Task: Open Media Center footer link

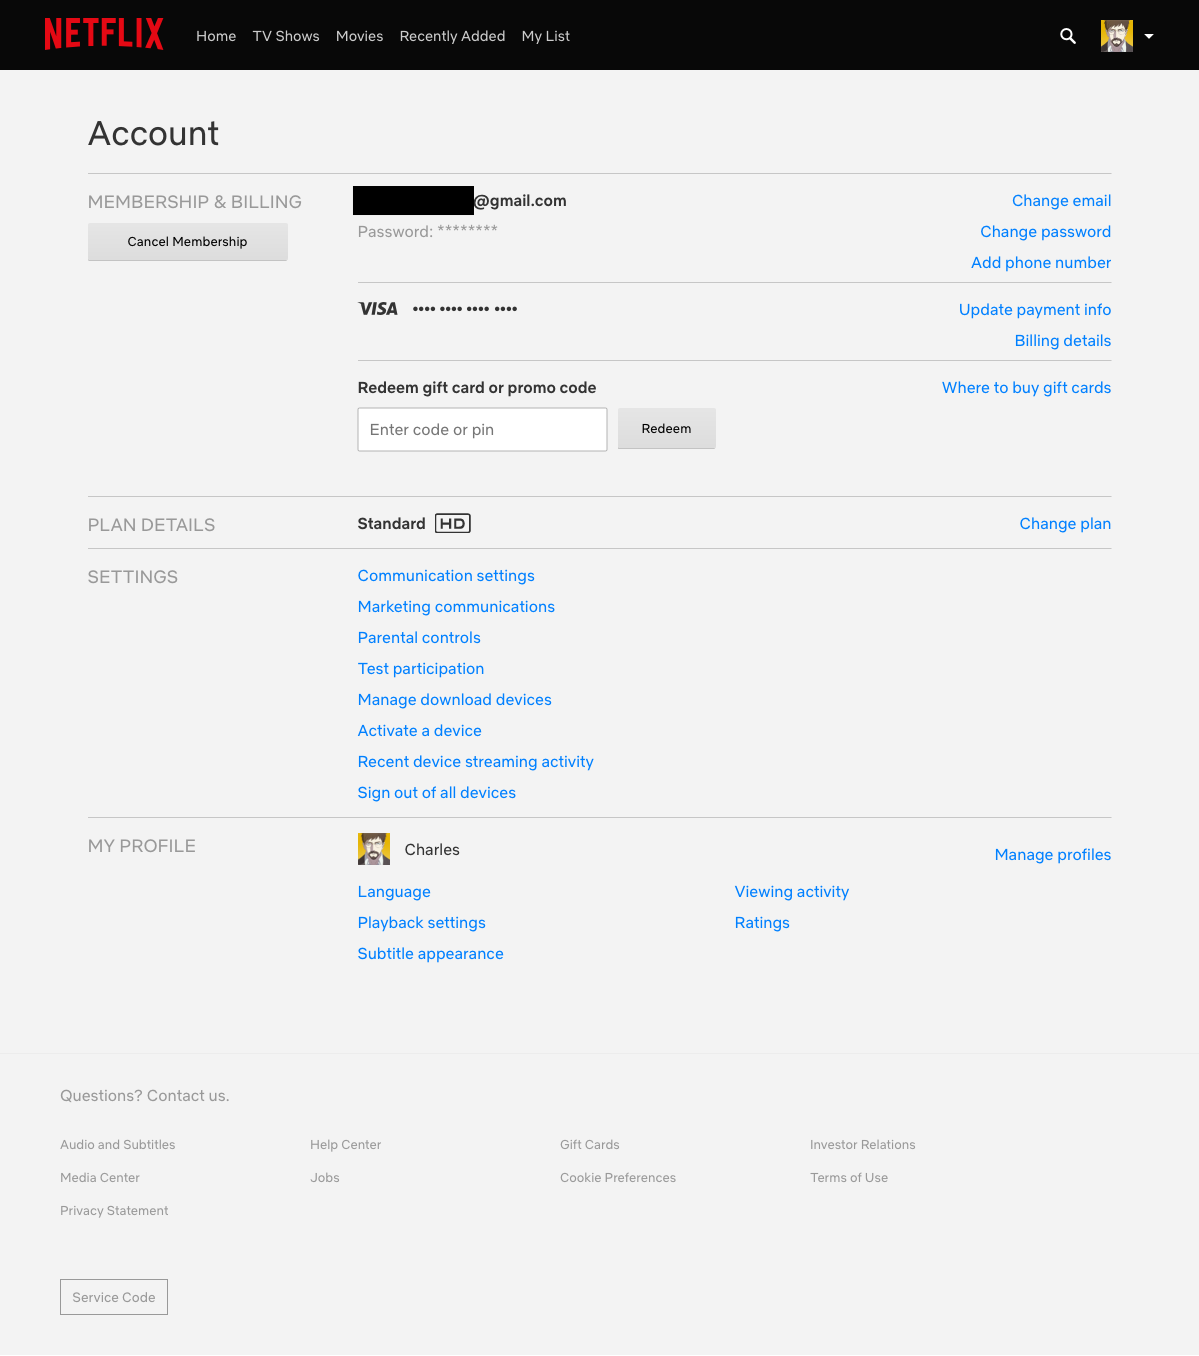Action: (100, 1178)
